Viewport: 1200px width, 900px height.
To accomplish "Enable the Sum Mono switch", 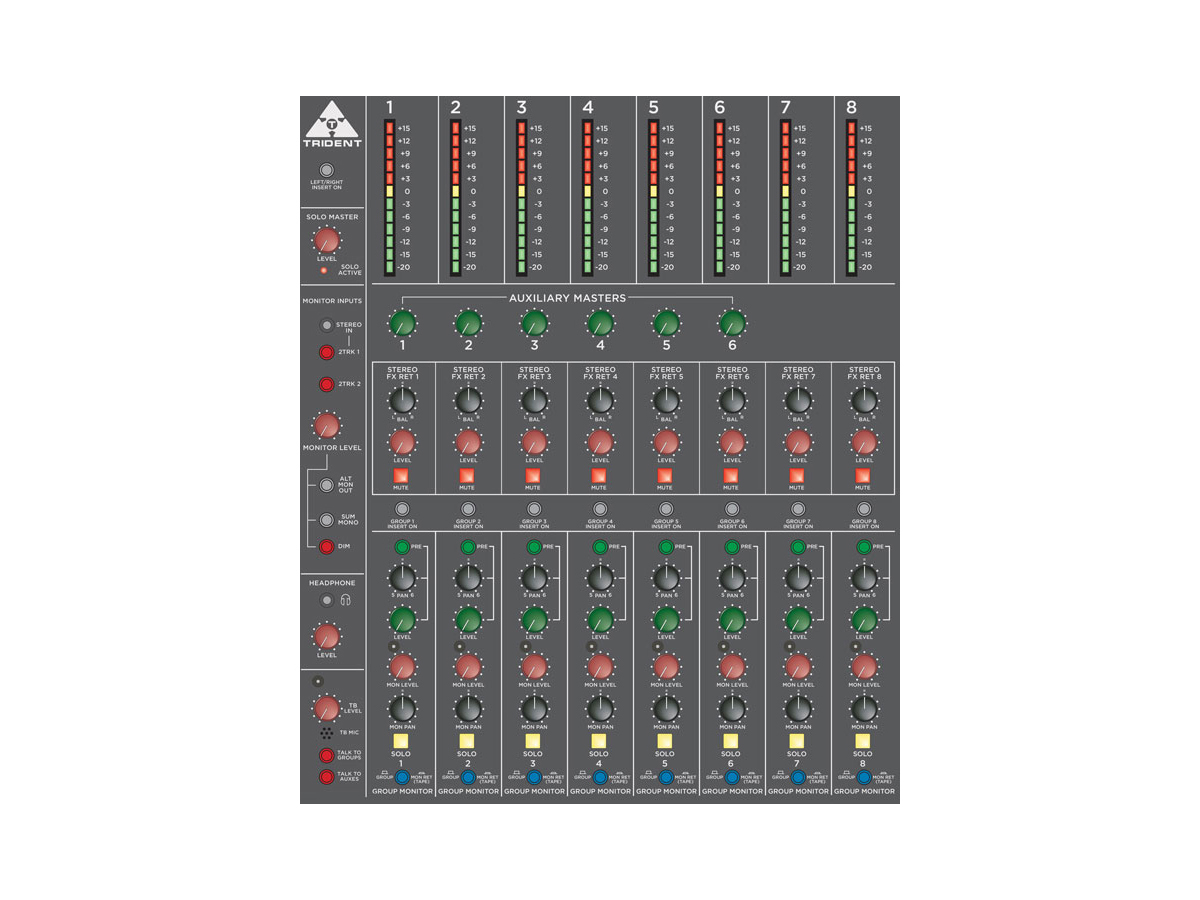I will click(326, 520).
